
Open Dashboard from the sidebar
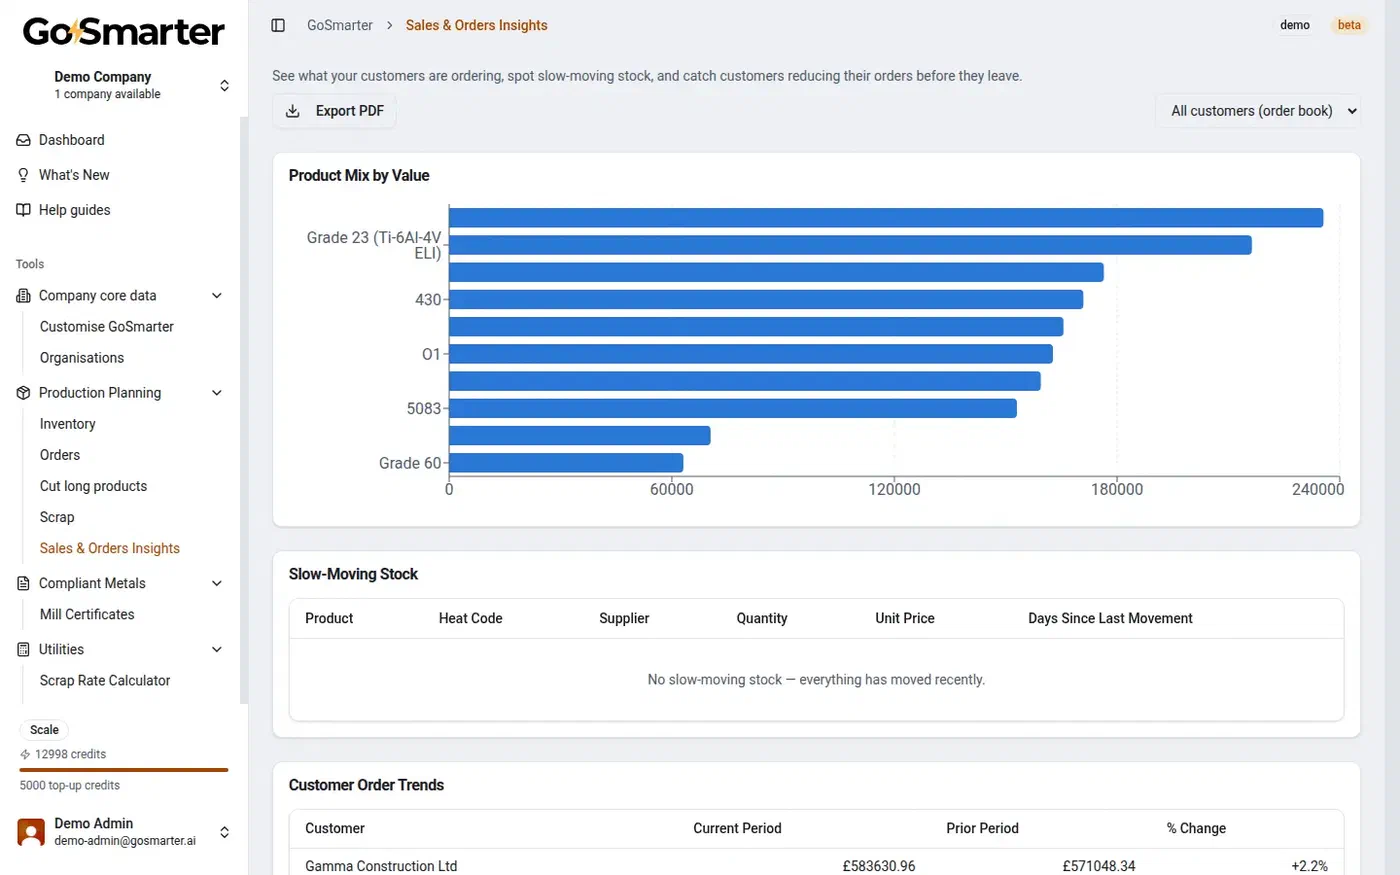71,140
